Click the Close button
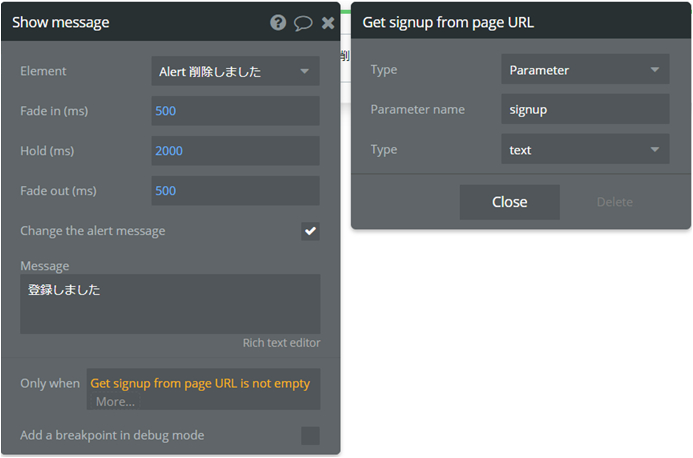This screenshot has height=458, width=693. point(510,202)
